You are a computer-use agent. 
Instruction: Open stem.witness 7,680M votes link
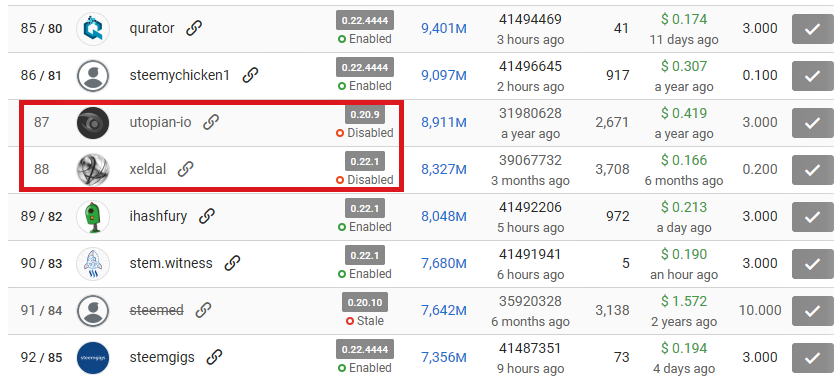click(x=444, y=264)
